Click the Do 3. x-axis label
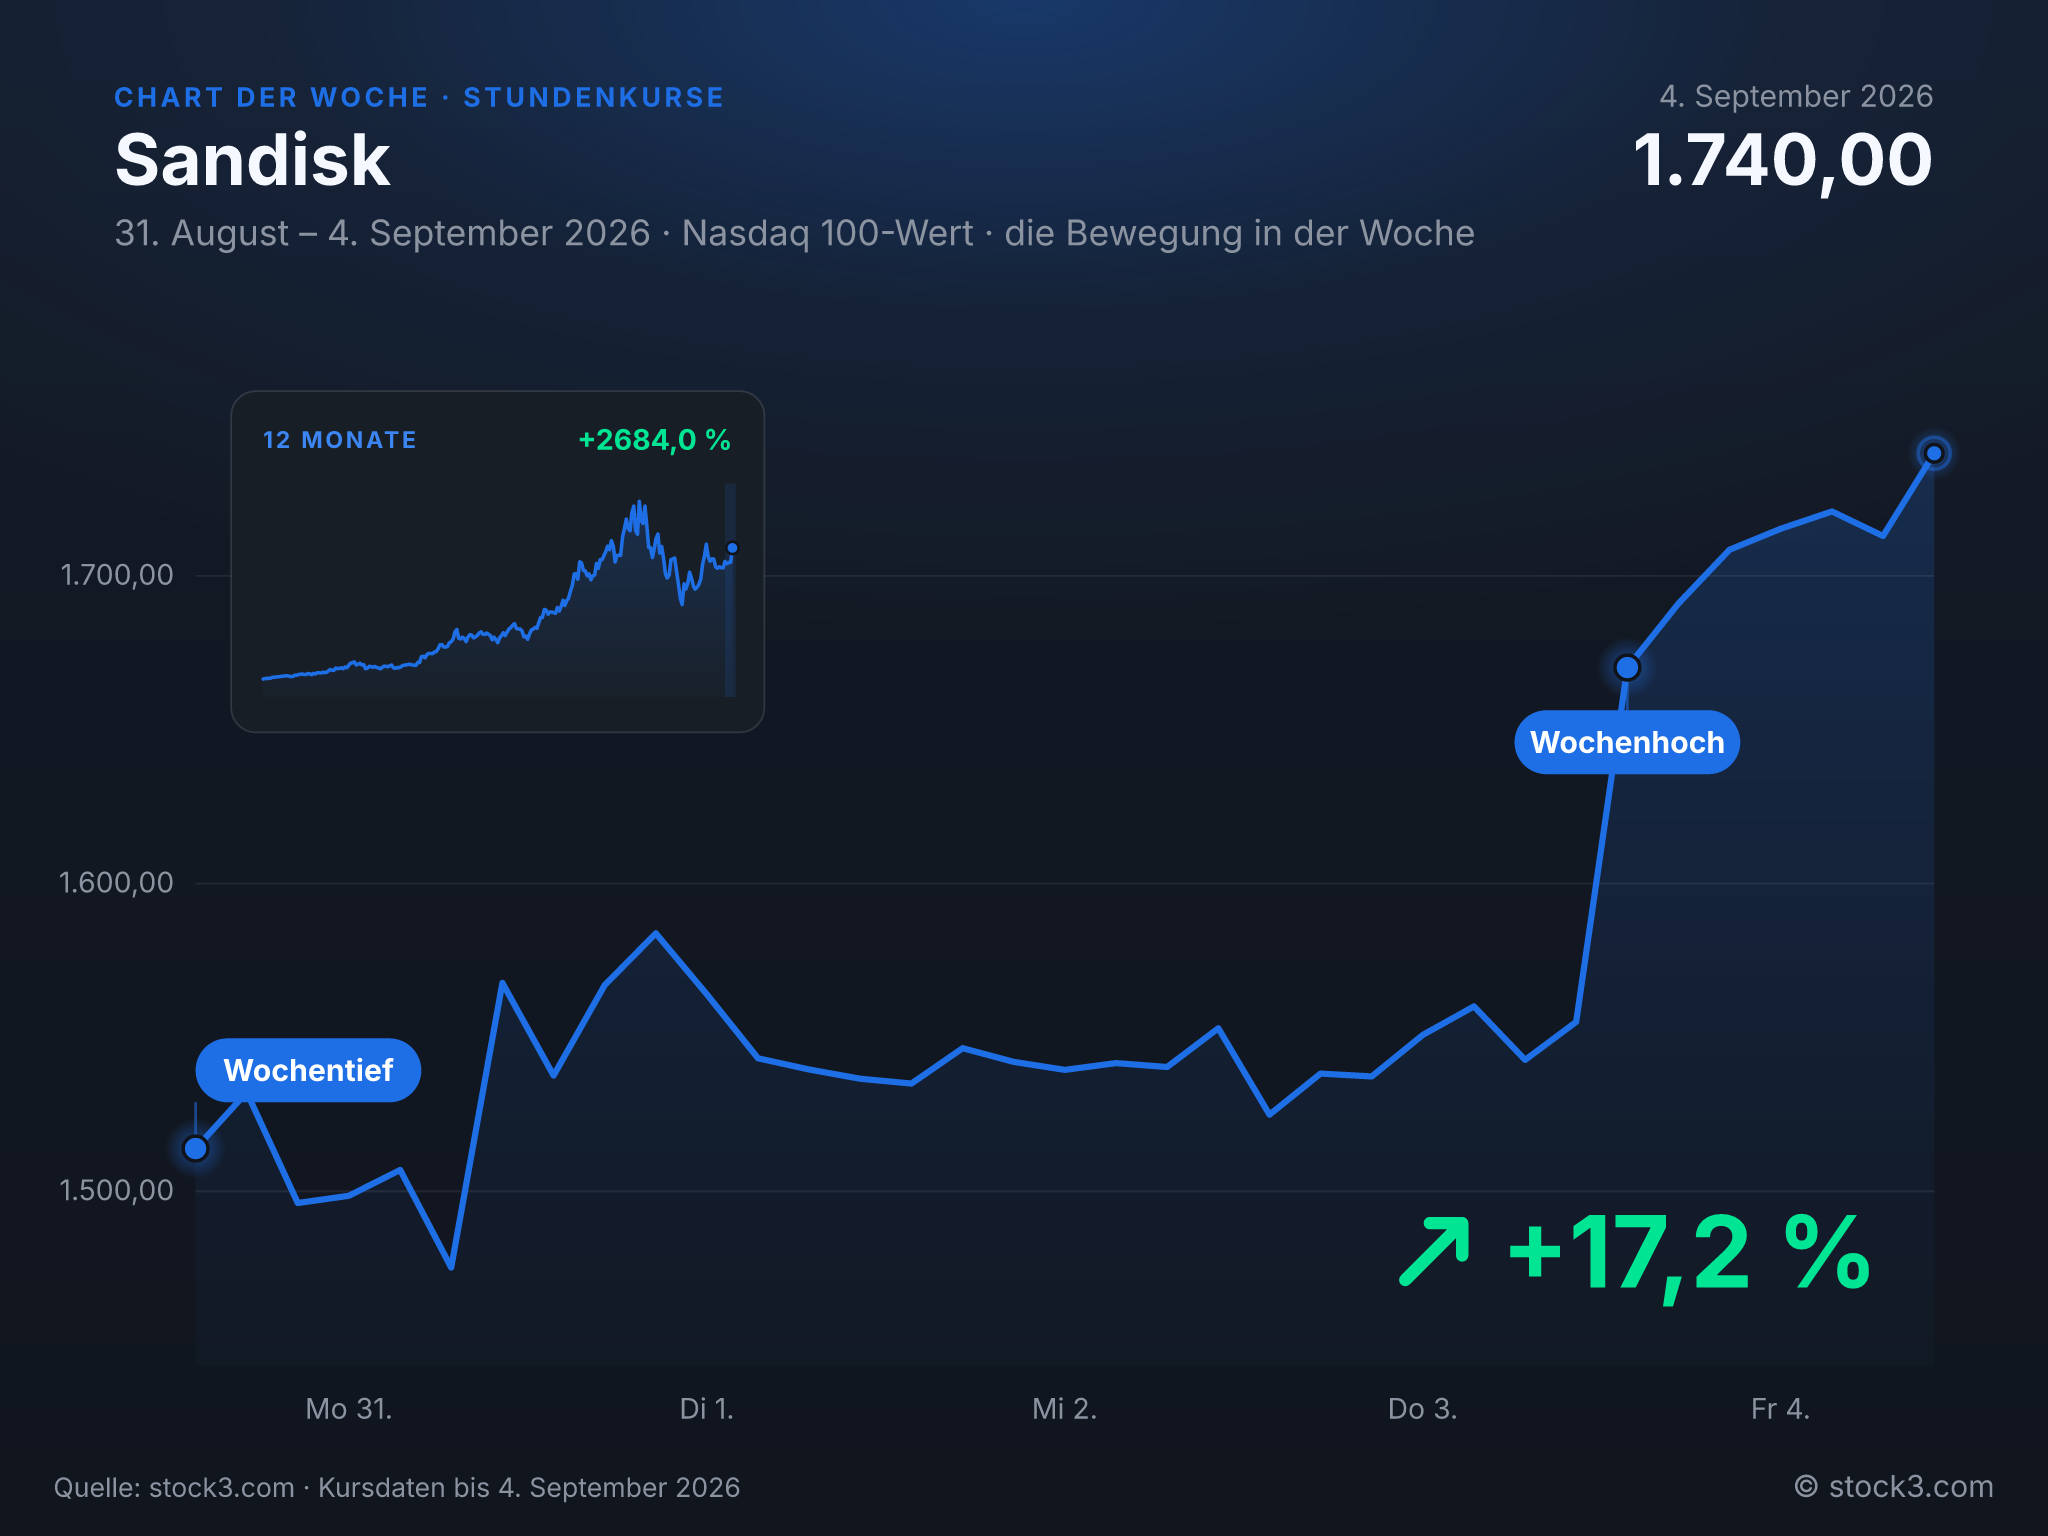The width and height of the screenshot is (2048, 1536). pyautogui.click(x=1423, y=1409)
